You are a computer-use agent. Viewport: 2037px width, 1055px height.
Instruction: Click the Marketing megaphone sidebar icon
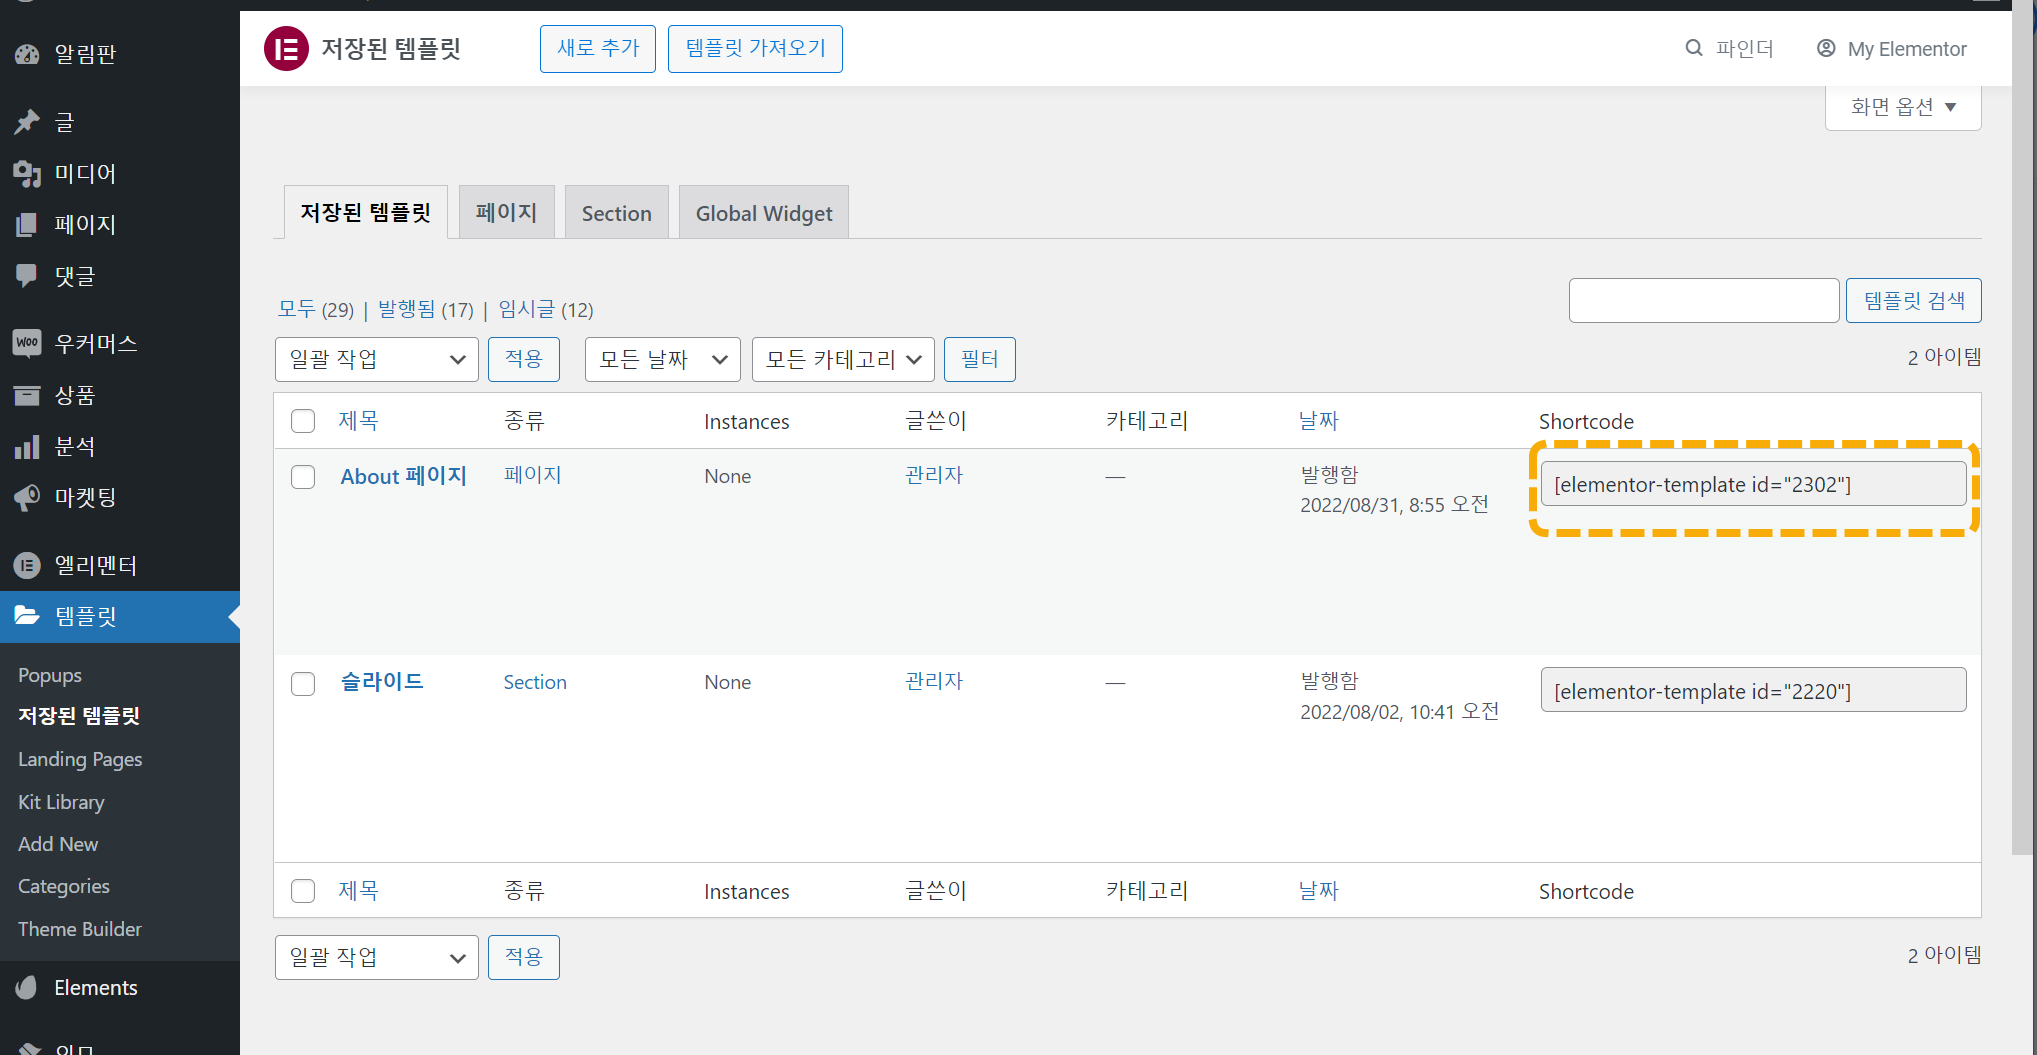point(27,497)
